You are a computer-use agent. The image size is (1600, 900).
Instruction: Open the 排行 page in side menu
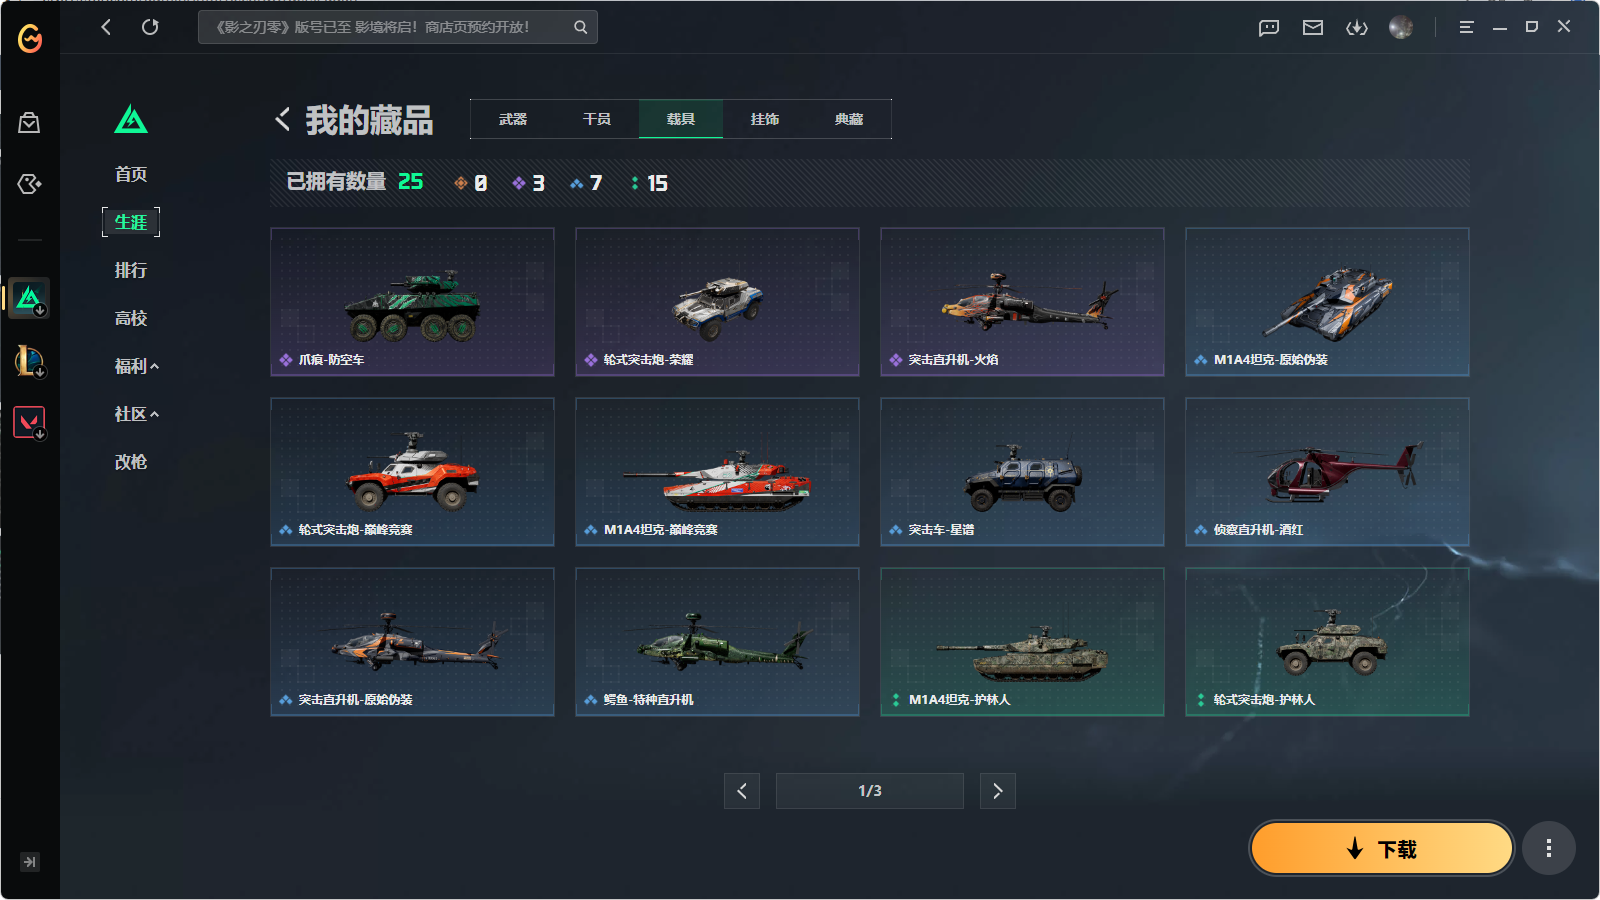(131, 270)
